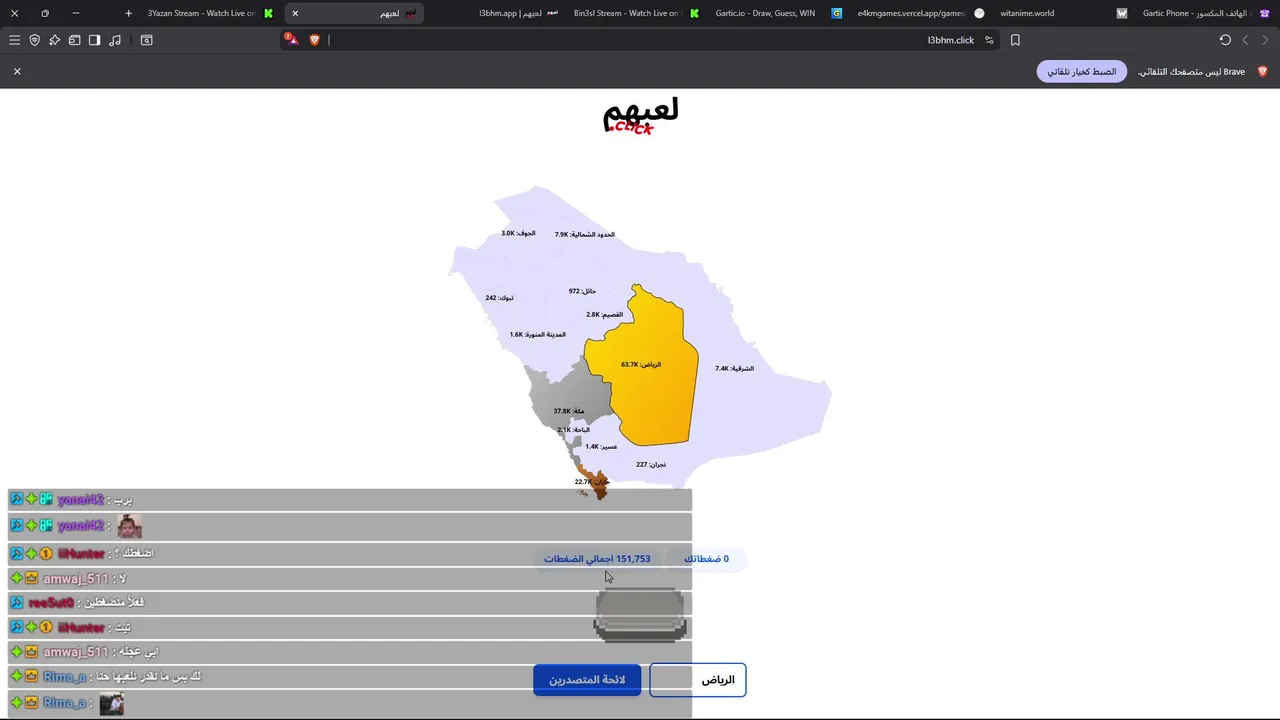Switch to the Gartic.io tab
The height and width of the screenshot is (720, 1280).
click(778, 13)
